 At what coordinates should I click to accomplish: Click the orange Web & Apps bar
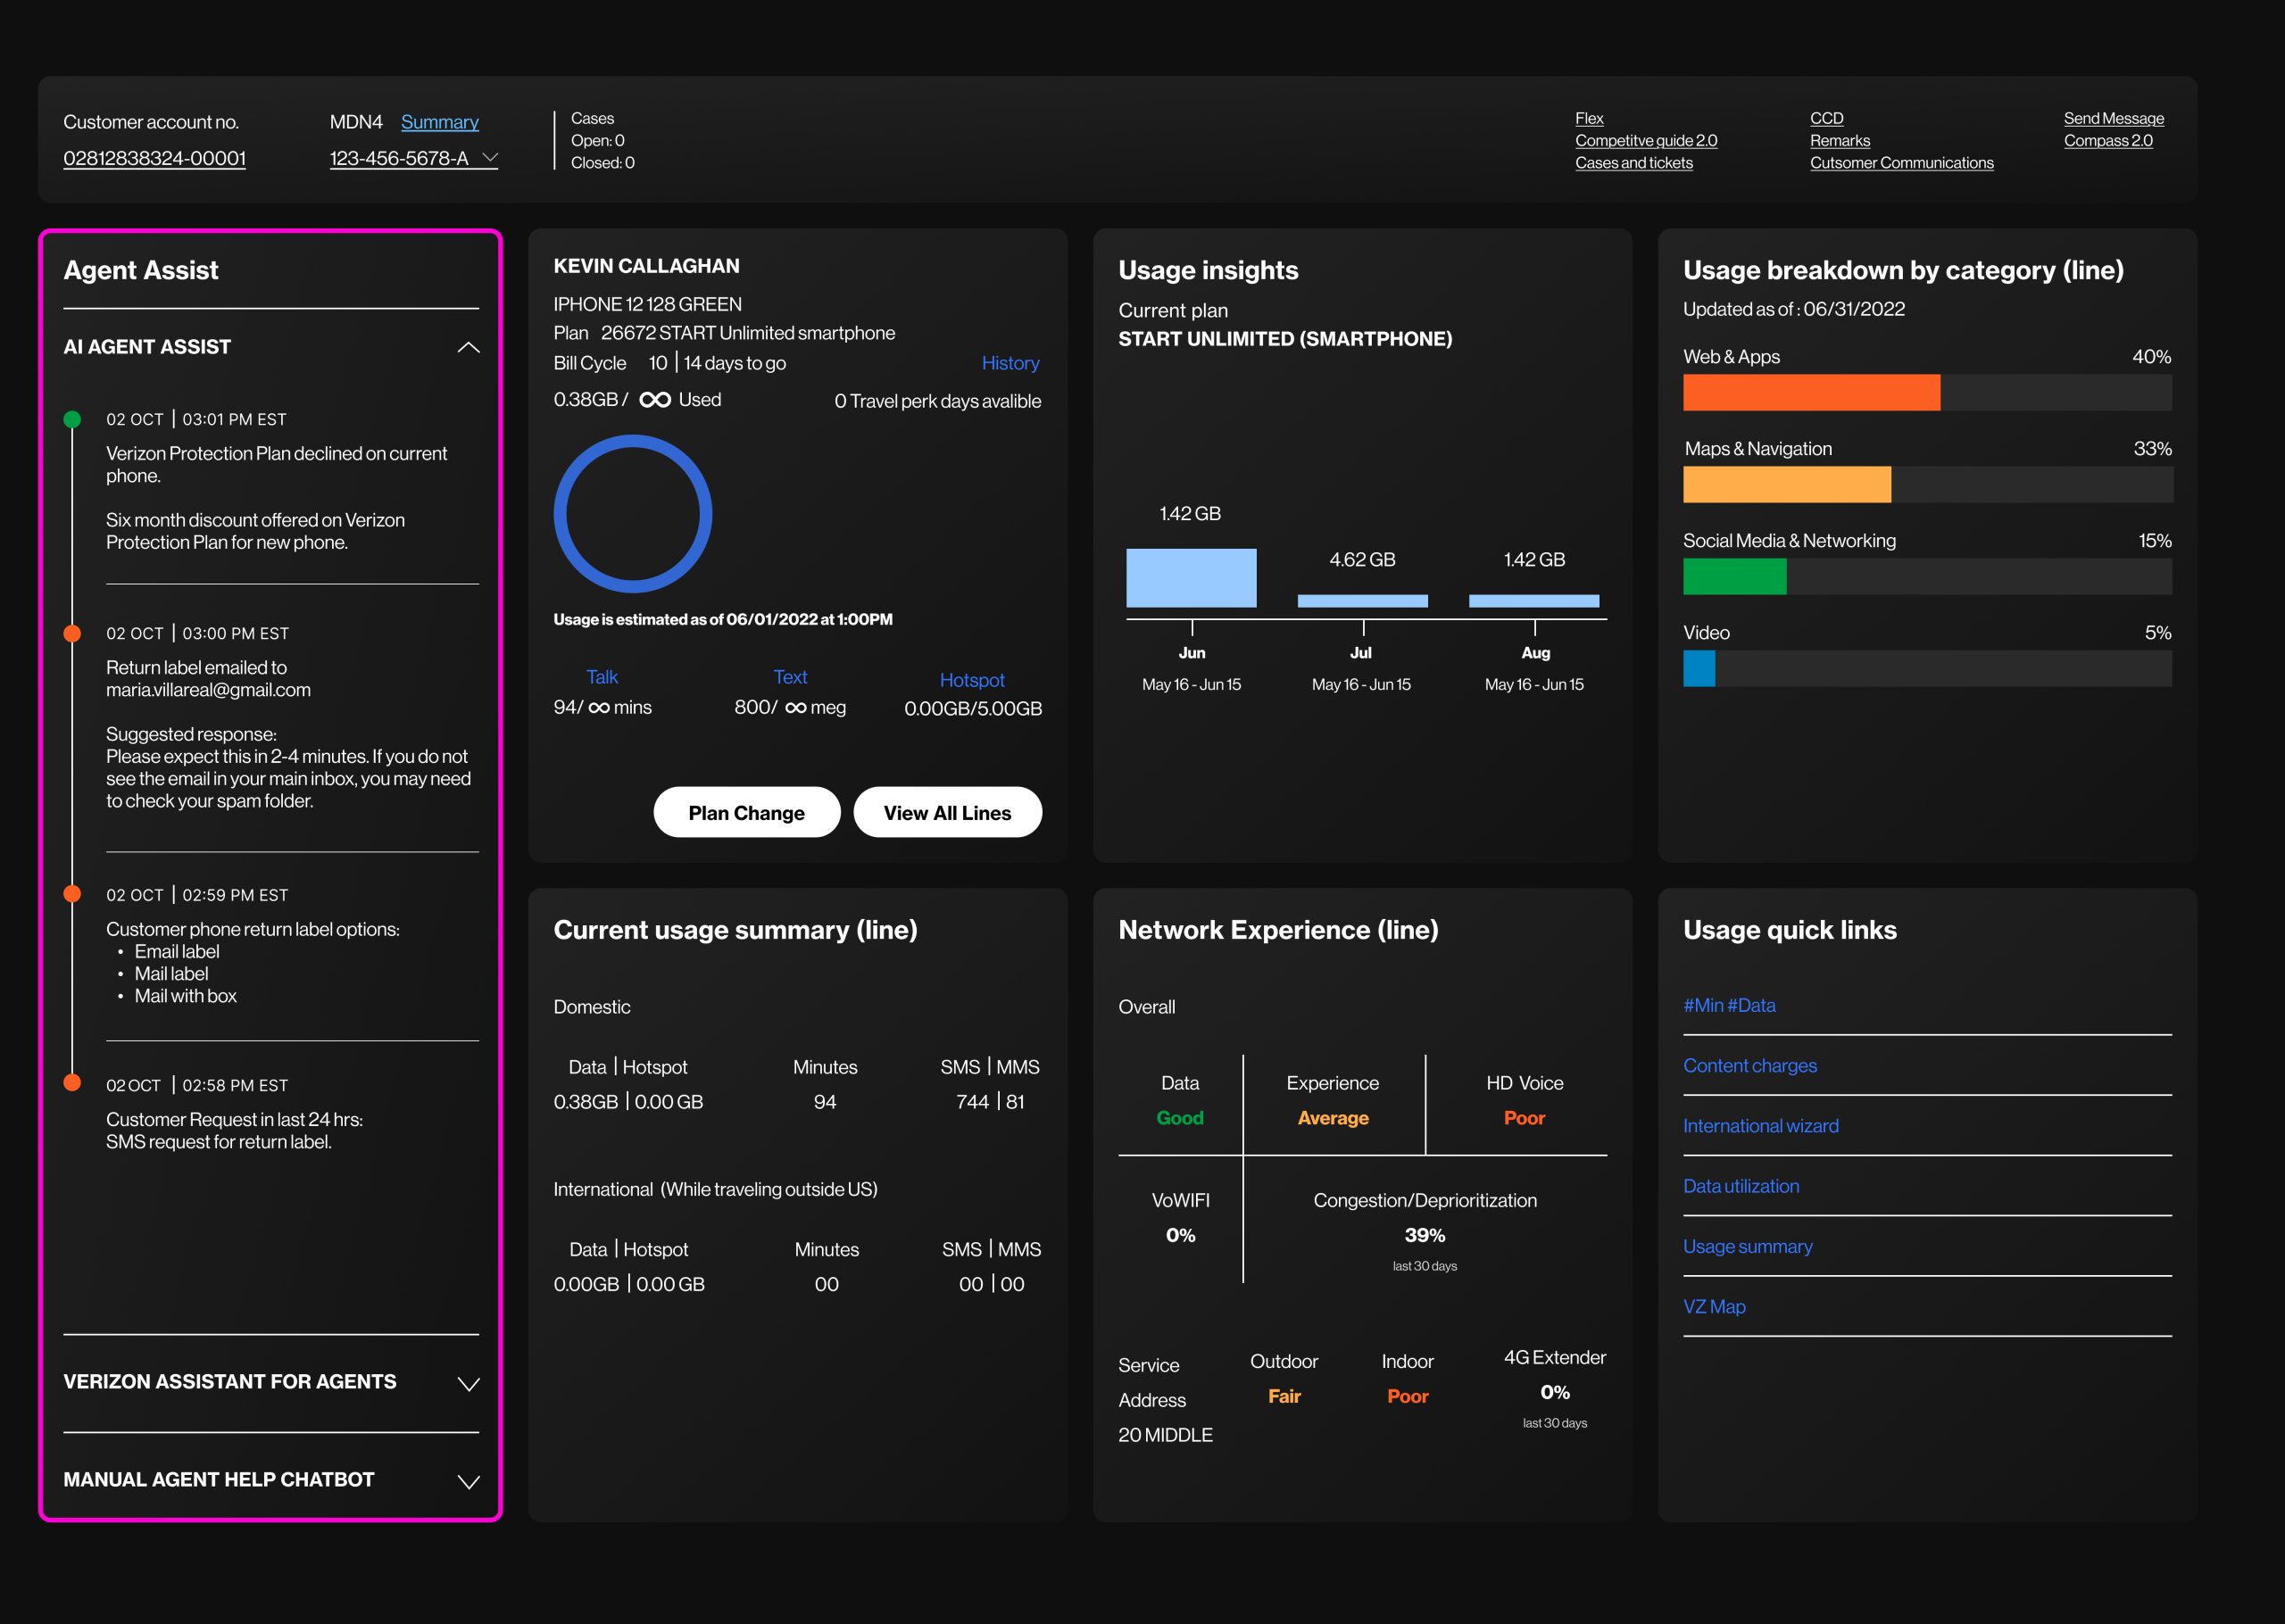tap(1811, 392)
